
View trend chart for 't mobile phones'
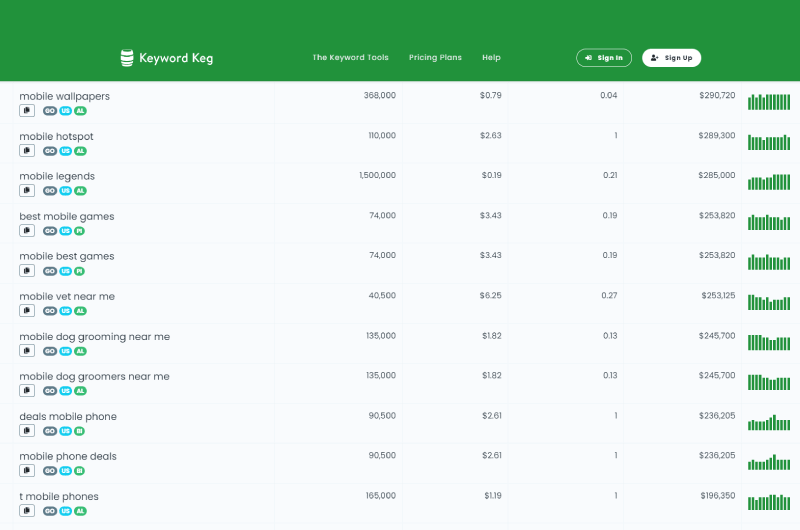tap(769, 502)
